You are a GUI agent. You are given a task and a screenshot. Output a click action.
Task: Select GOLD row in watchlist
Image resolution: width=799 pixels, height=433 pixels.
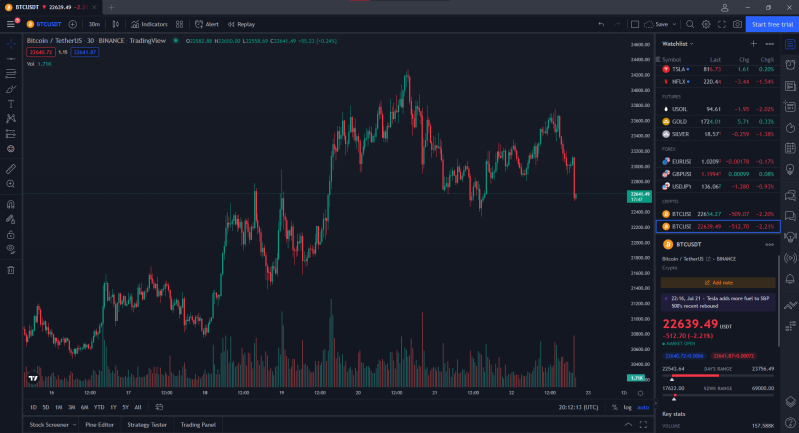click(x=718, y=121)
